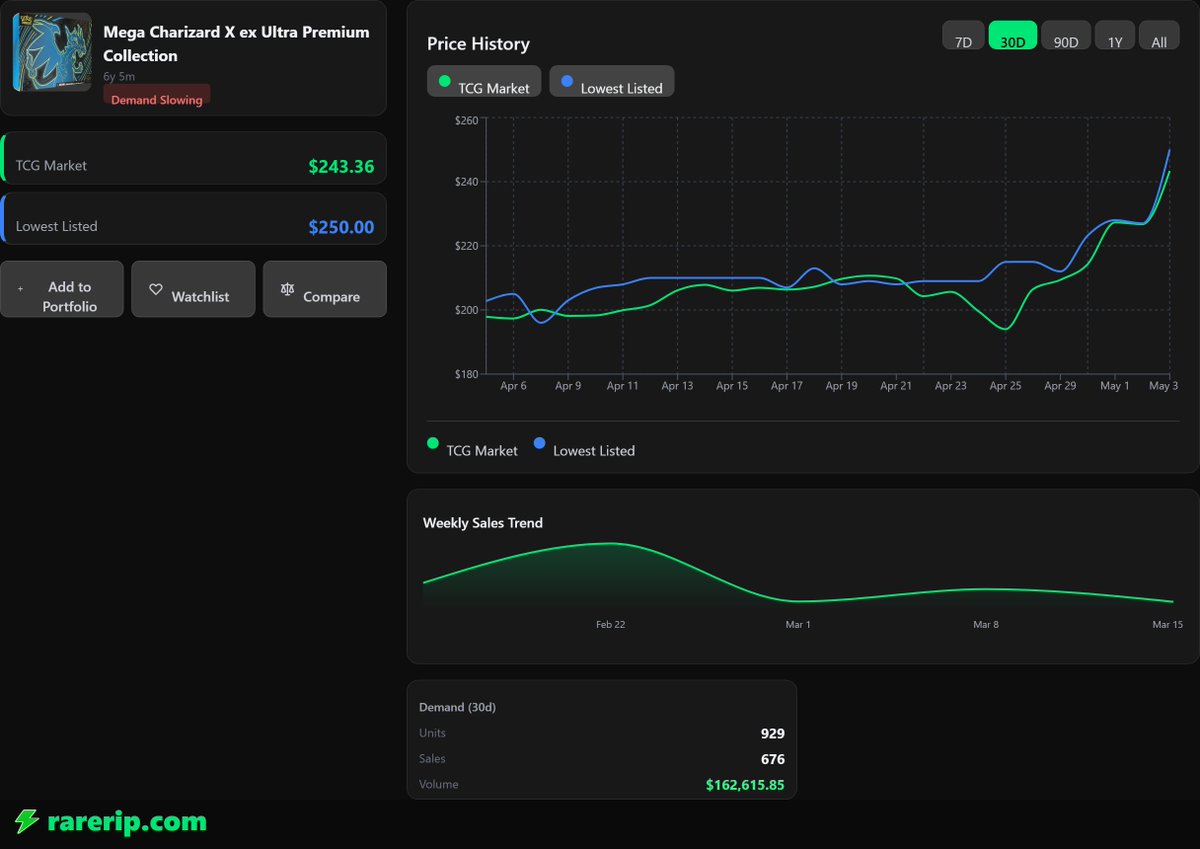Click the Sales value 676
This screenshot has height=849, width=1200.
pyautogui.click(x=772, y=759)
